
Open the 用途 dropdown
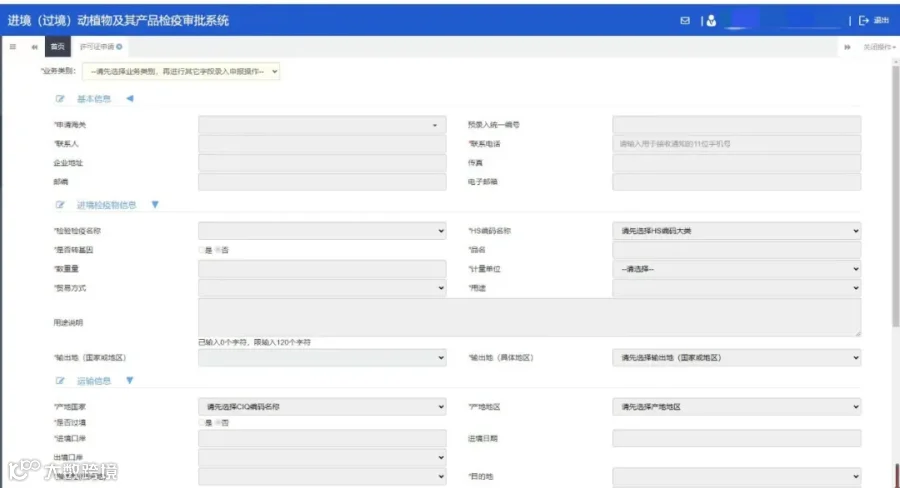pyautogui.click(x=736, y=288)
